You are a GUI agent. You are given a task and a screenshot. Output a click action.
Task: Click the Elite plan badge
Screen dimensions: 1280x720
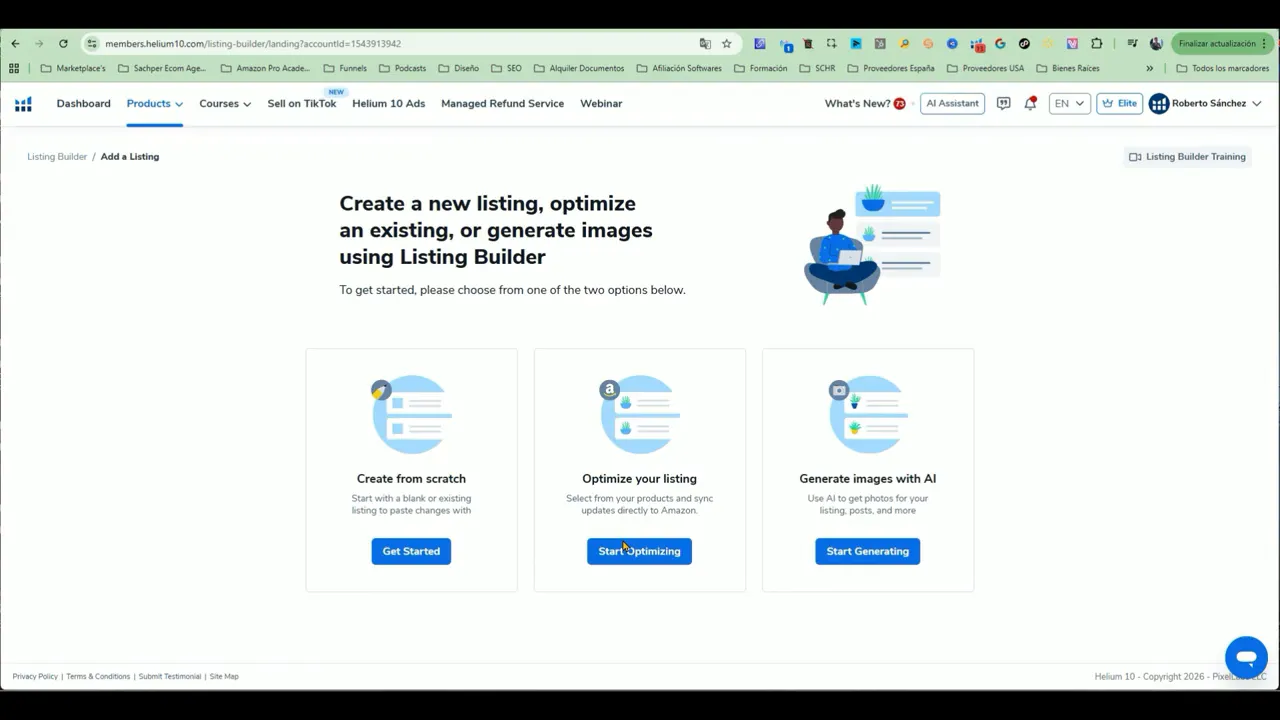[x=1119, y=104]
